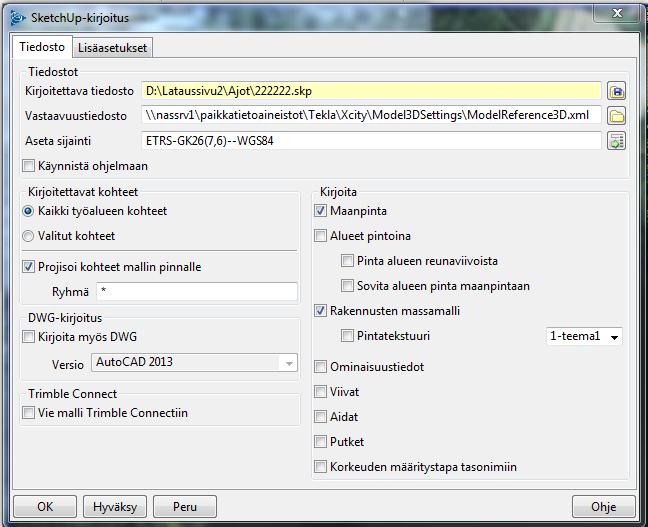Check Sovita alueen pinta maanpintaan
Image resolution: width=648 pixels, height=527 pixels.
tap(347, 286)
